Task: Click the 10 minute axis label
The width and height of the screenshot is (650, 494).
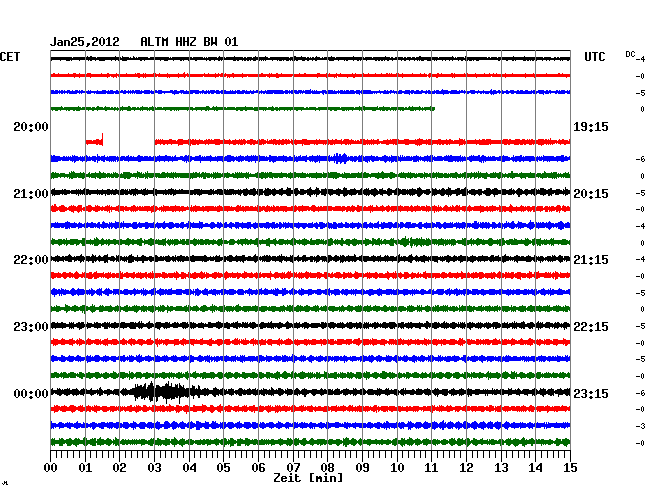Action: (x=397, y=468)
